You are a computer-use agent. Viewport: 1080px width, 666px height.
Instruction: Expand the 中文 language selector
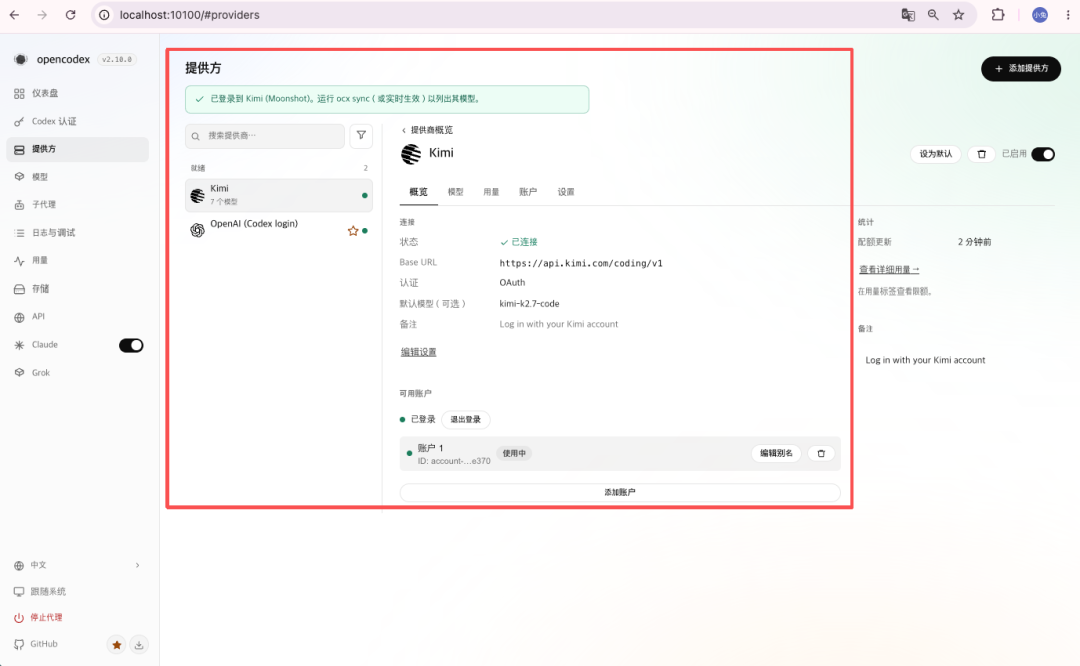pyautogui.click(x=77, y=565)
